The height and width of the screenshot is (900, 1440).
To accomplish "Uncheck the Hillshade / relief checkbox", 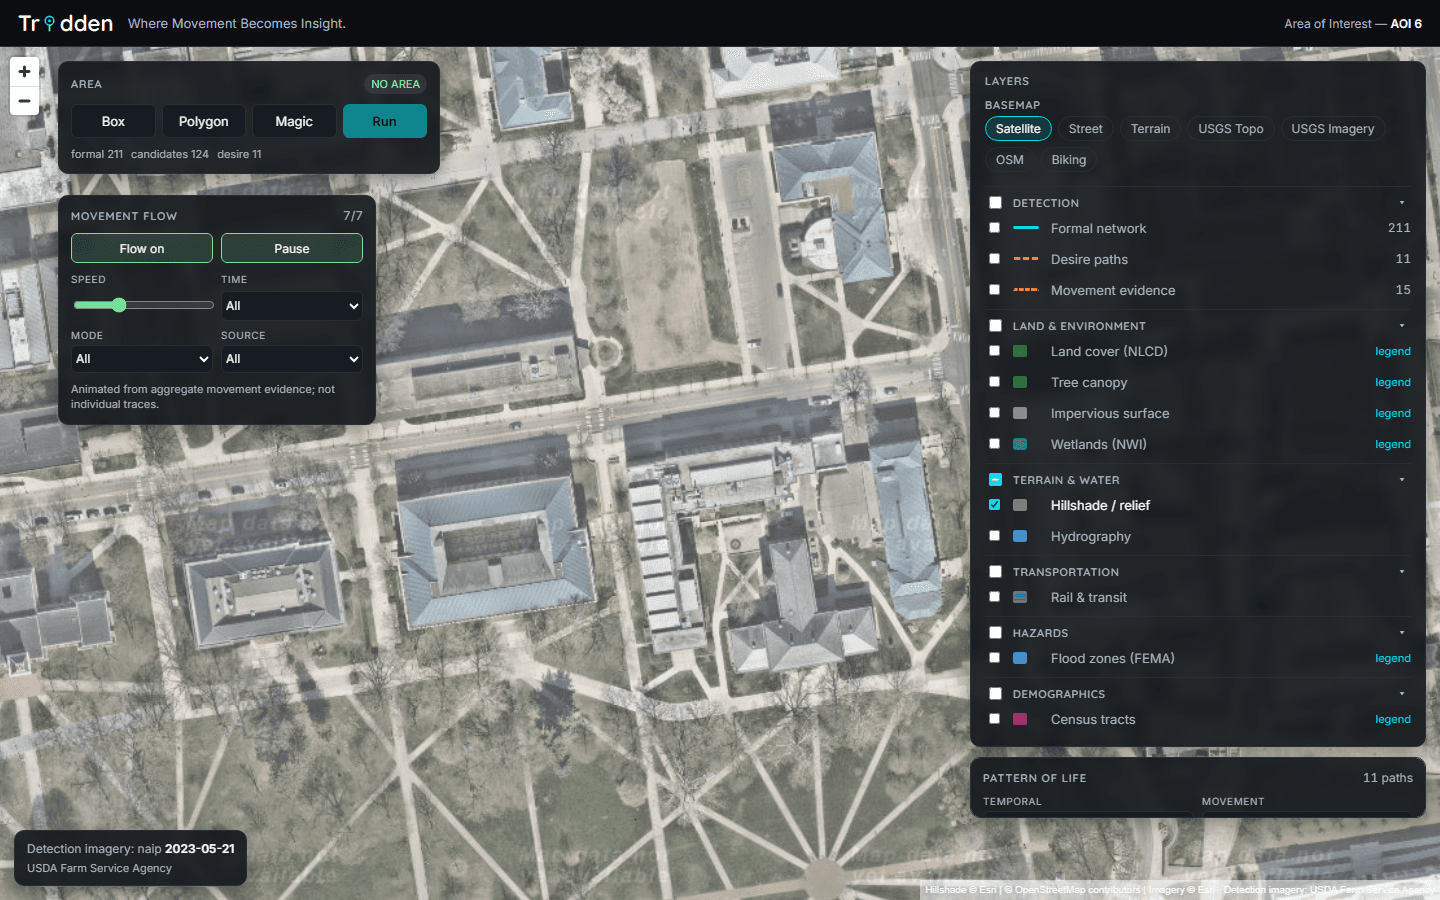I will click(994, 505).
